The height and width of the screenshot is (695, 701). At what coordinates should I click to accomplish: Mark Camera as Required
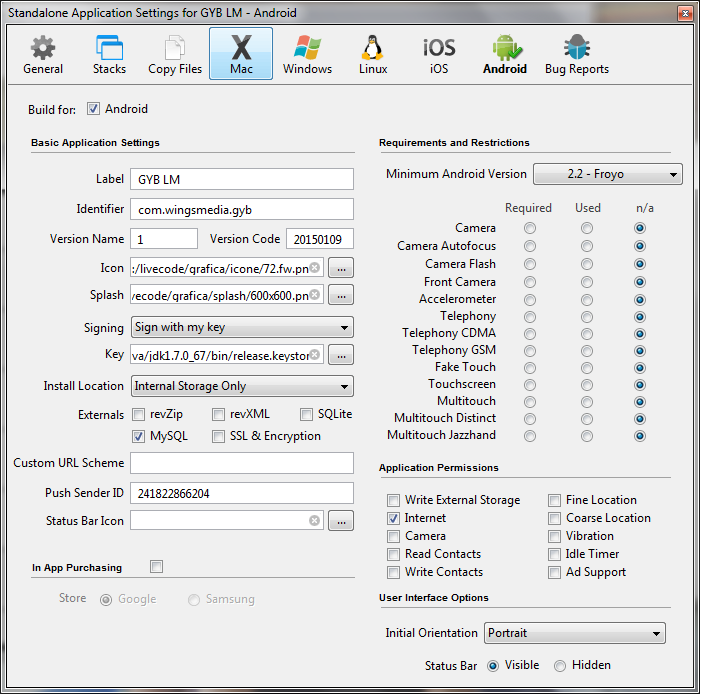(x=529, y=228)
